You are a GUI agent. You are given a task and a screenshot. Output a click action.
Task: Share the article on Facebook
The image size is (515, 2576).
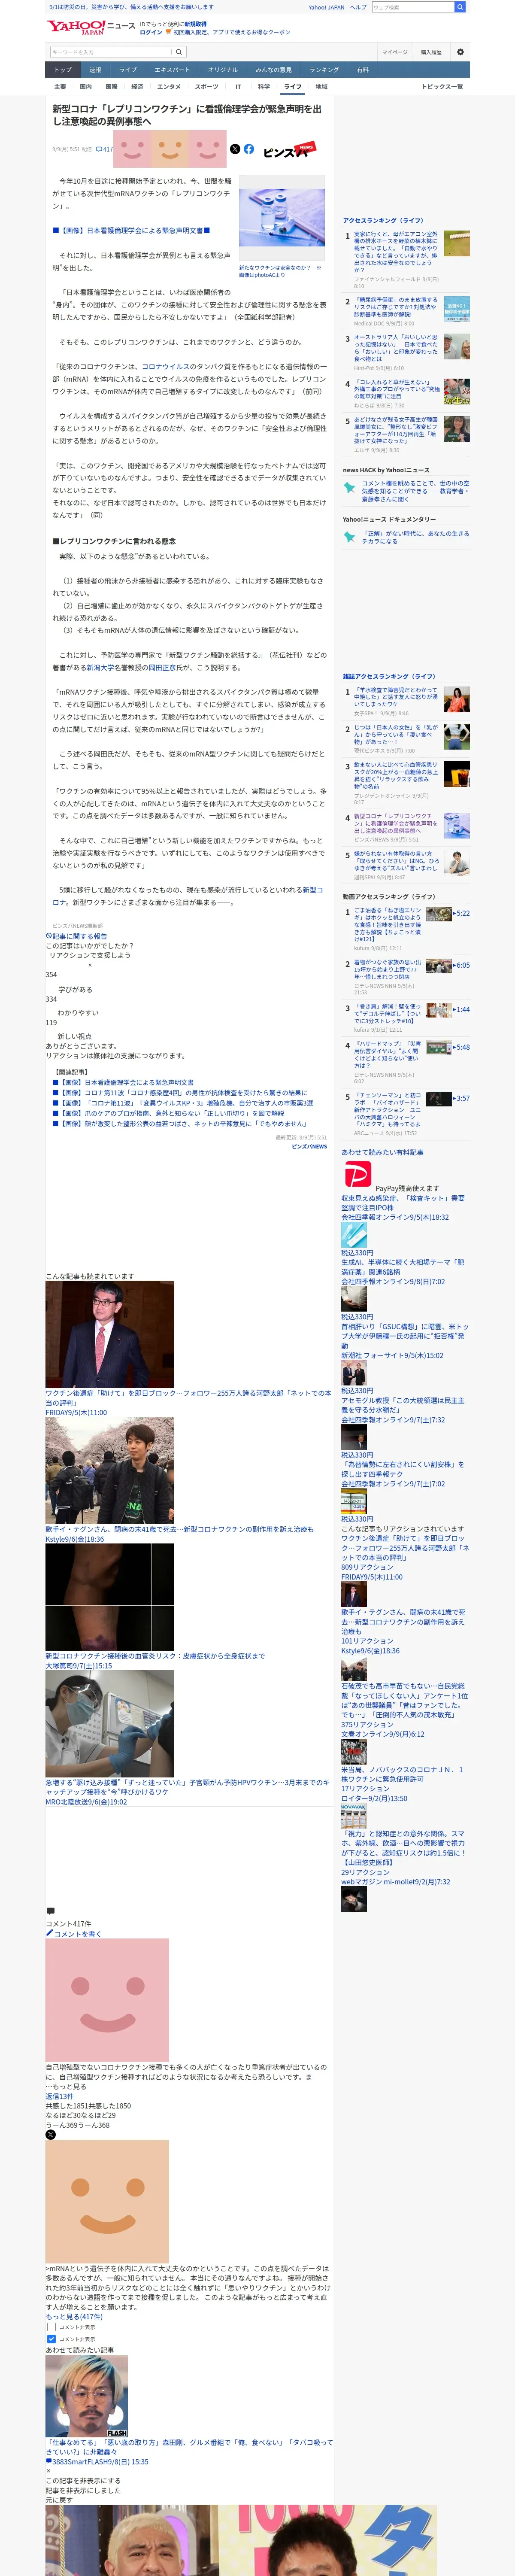(x=249, y=149)
